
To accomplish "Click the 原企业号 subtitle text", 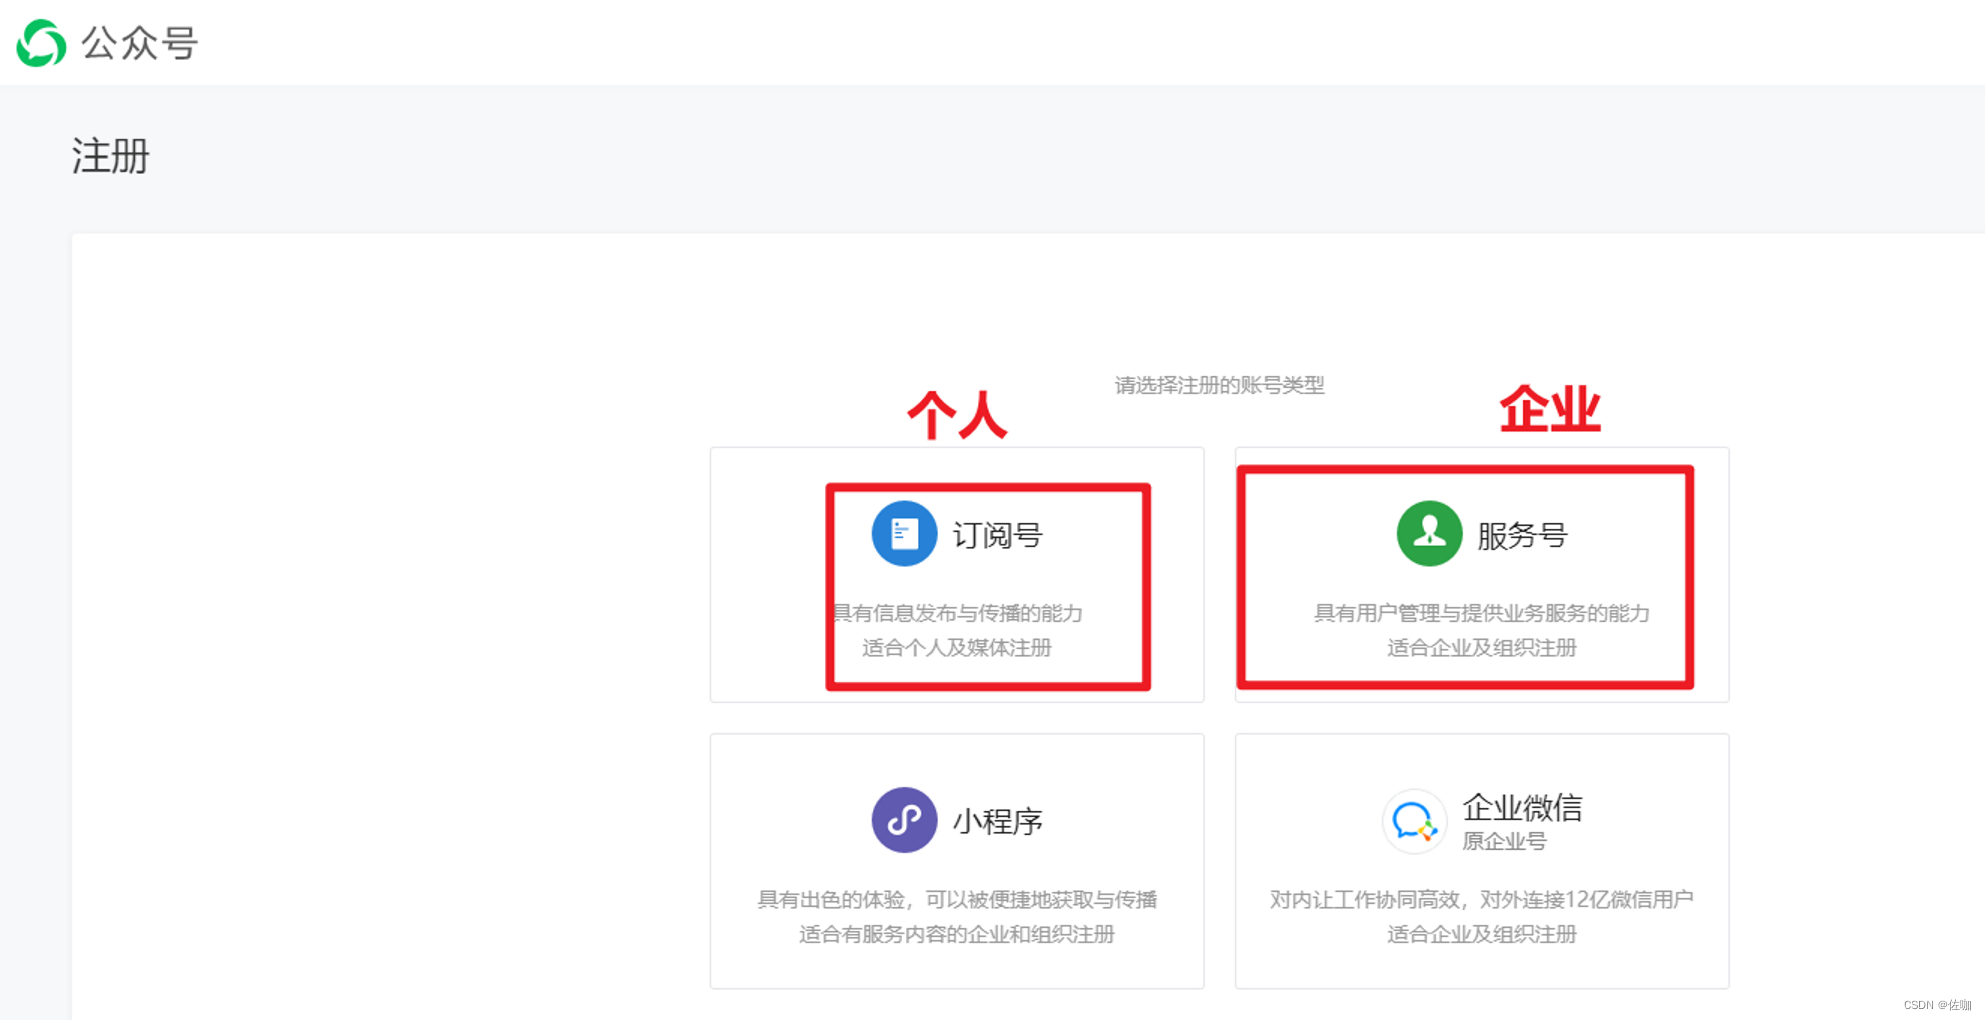I will [x=1504, y=842].
